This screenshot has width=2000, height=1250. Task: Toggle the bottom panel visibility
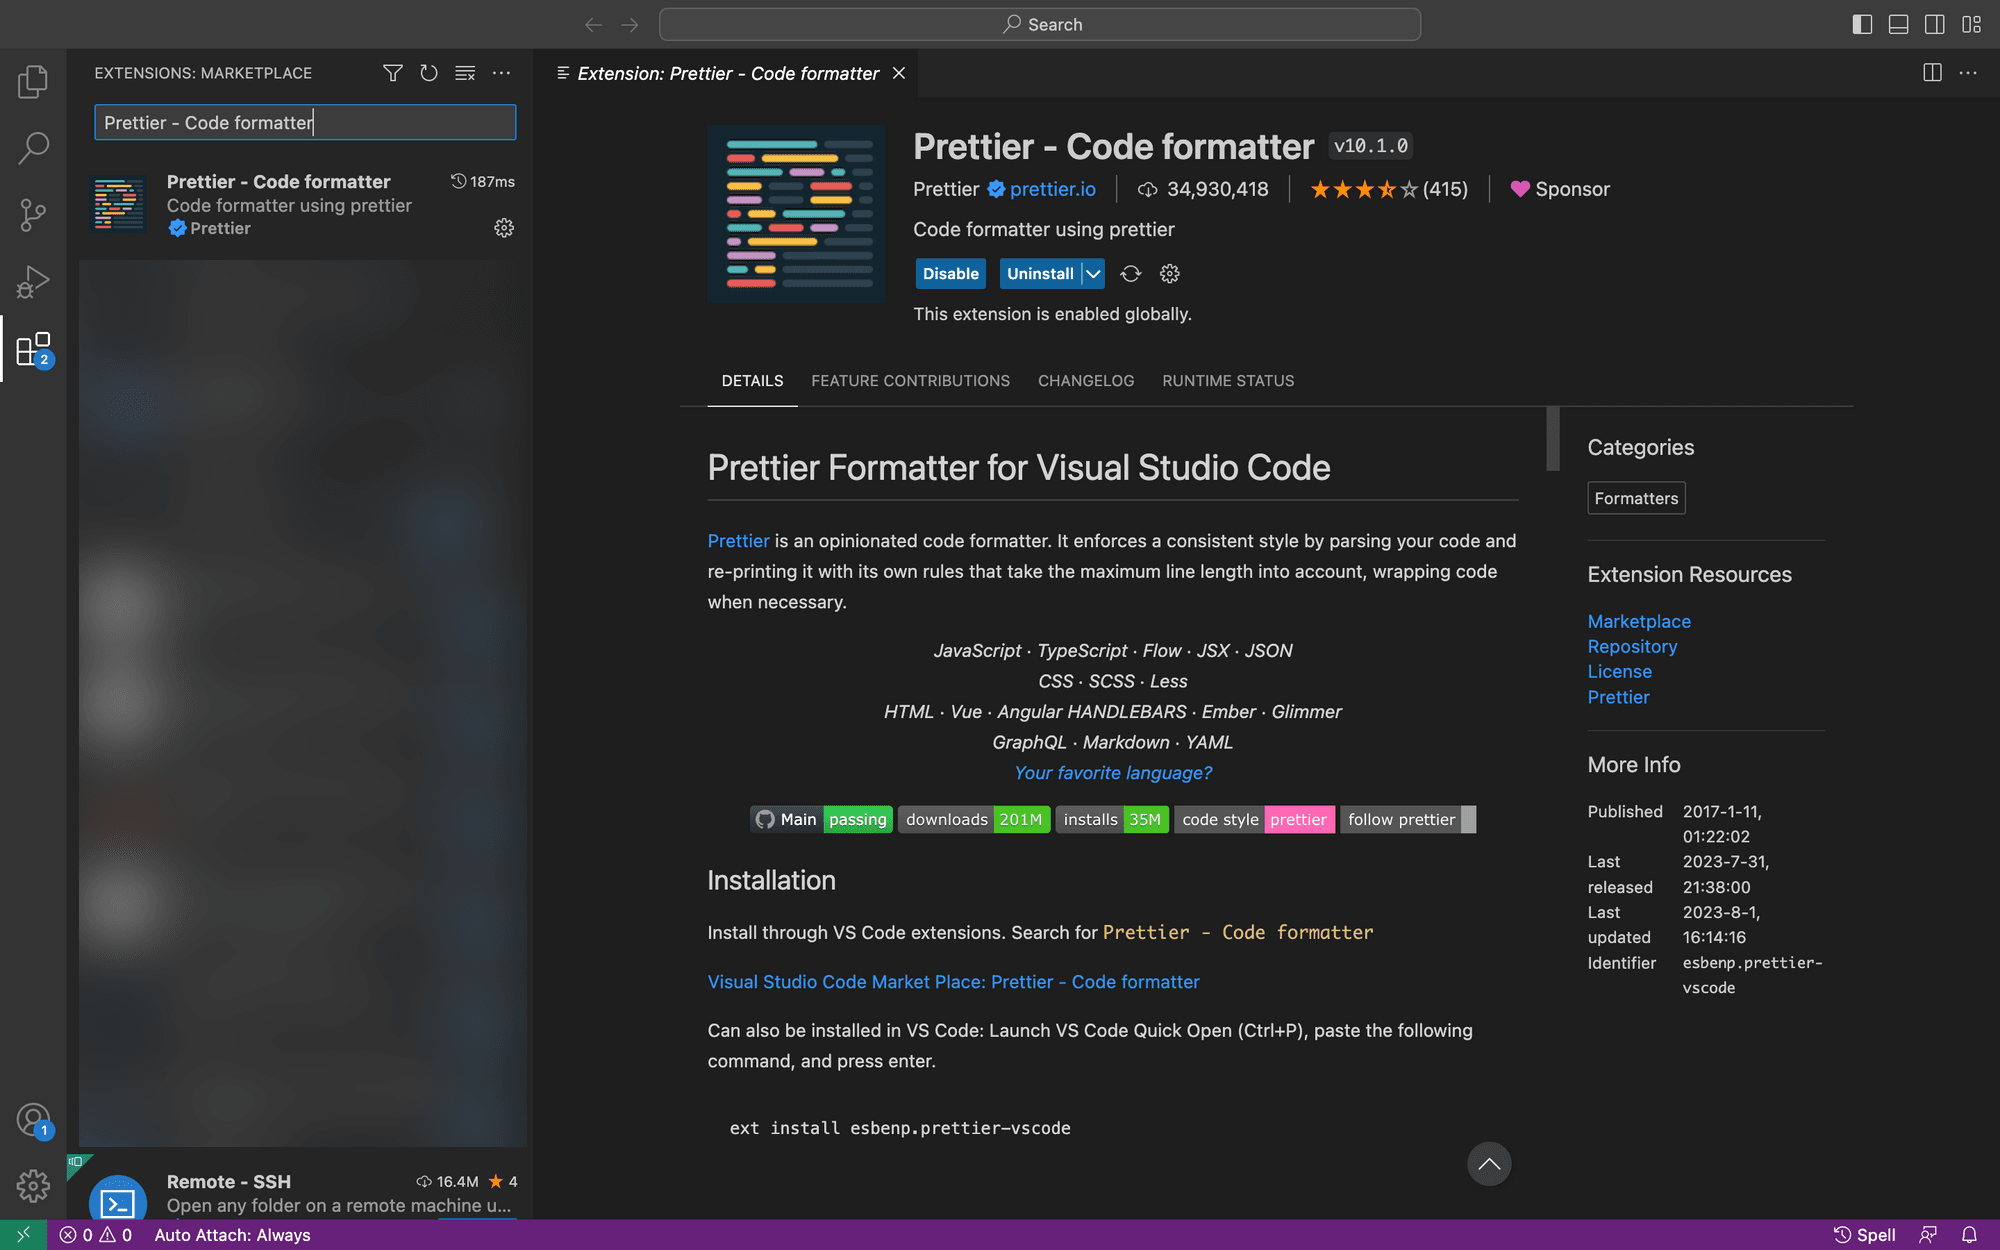(1898, 24)
